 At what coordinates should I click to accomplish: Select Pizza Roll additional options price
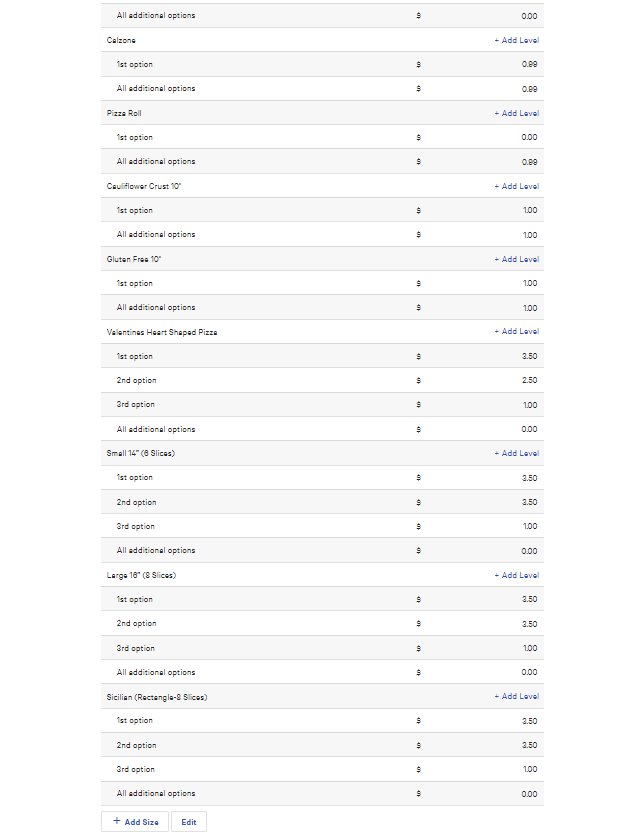point(480,162)
